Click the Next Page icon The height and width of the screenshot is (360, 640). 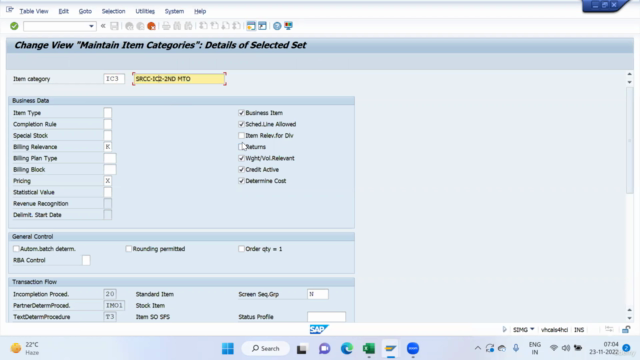coord(225,26)
